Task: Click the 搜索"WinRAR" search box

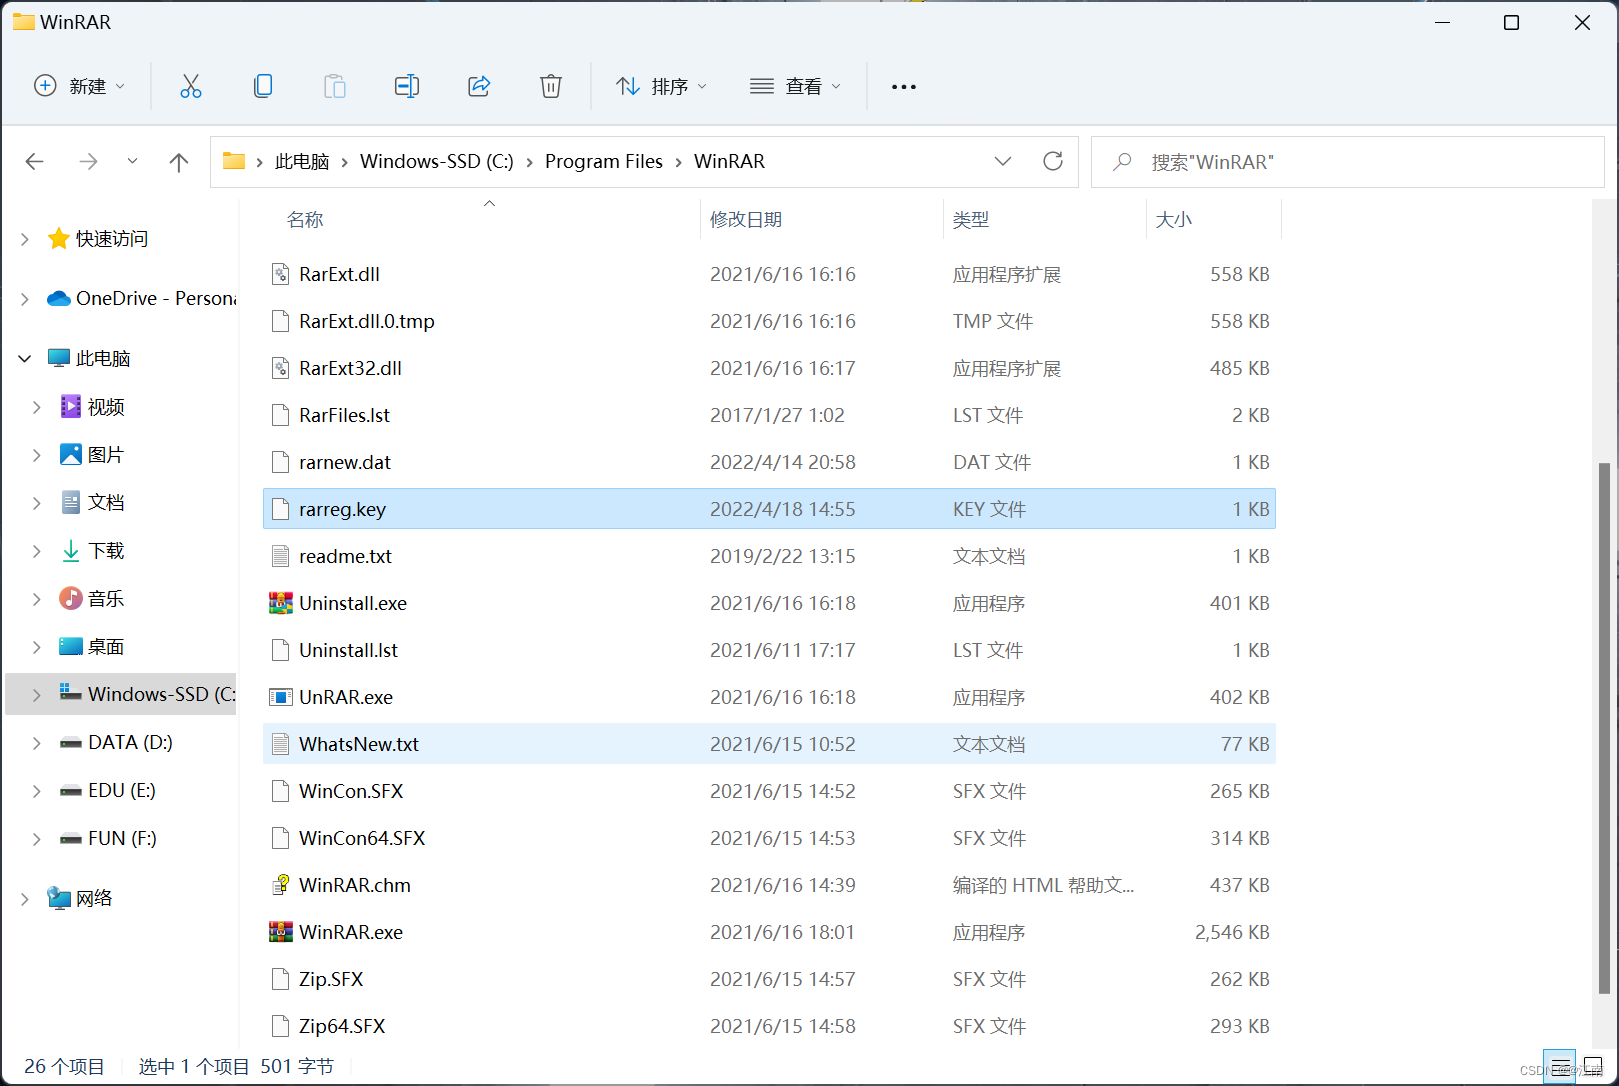Action: [x=1348, y=162]
